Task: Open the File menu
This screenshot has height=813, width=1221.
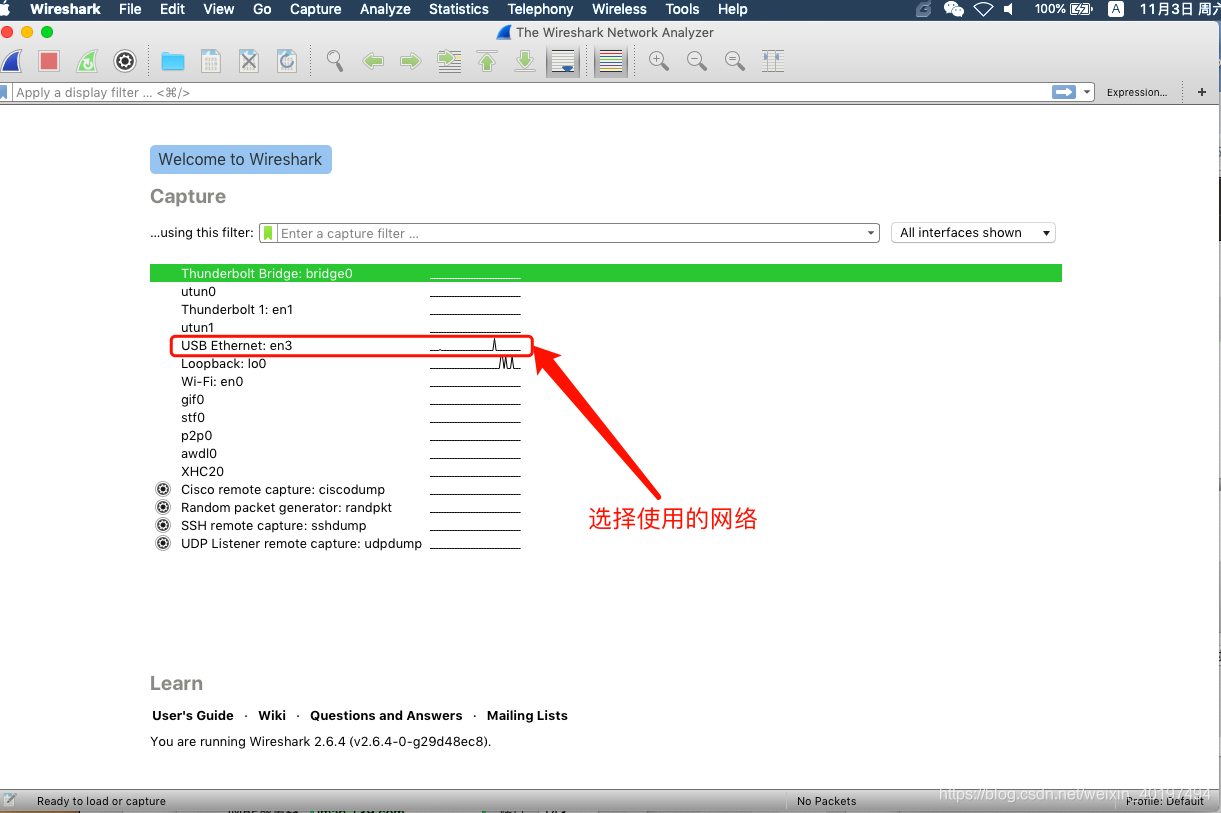Action: point(130,9)
